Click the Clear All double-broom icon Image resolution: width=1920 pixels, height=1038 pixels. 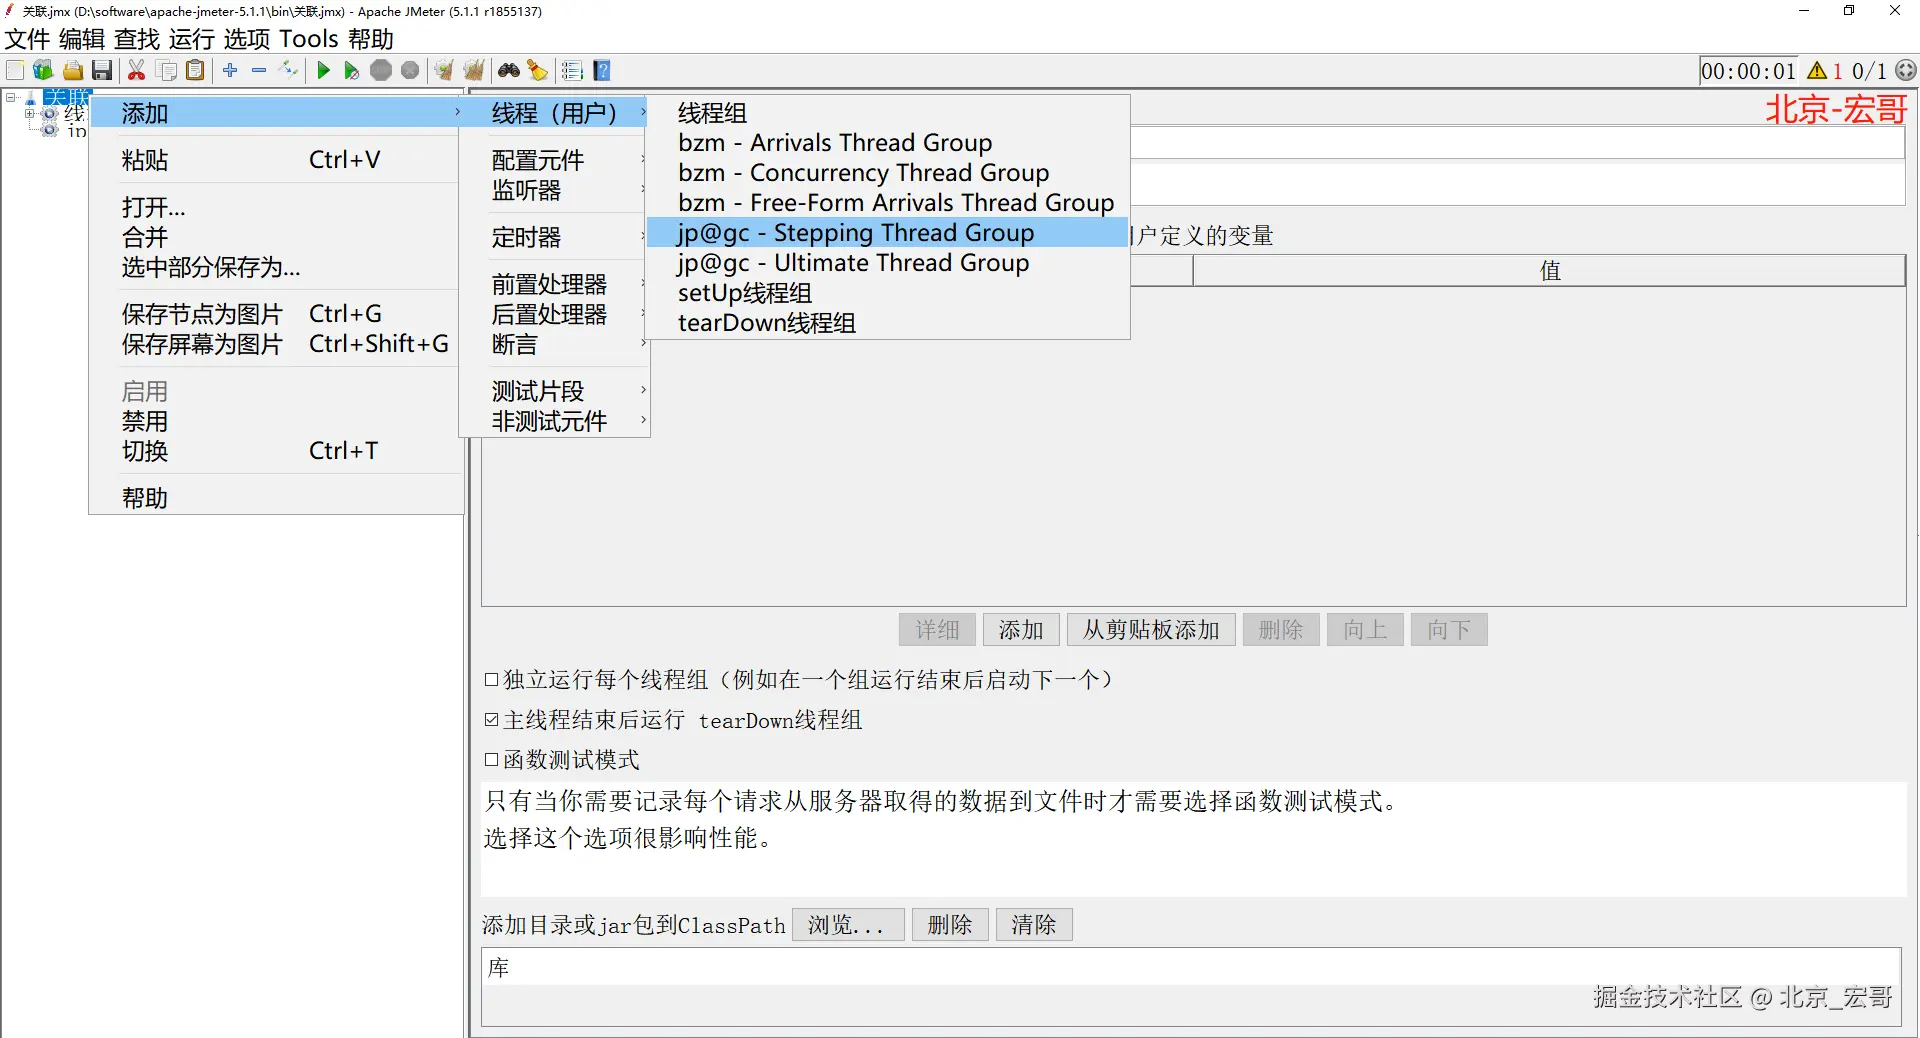(474, 70)
